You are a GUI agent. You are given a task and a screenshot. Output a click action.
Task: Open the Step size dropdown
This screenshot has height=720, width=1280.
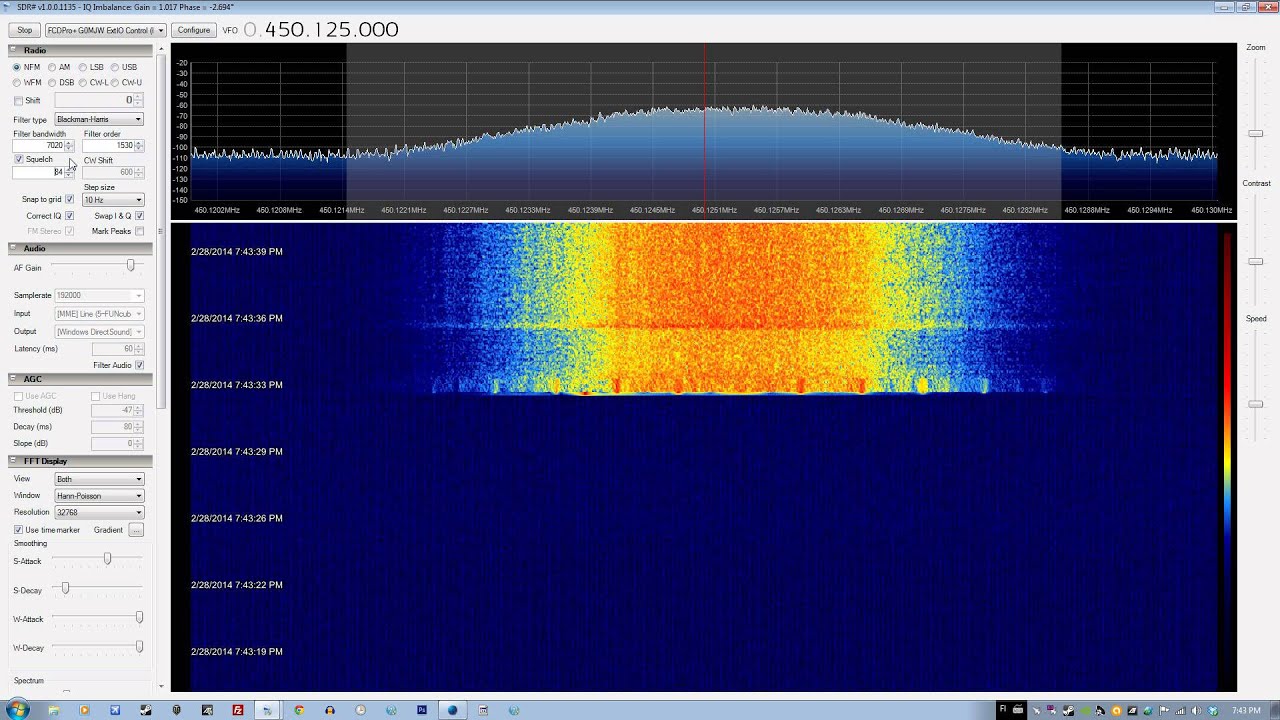(x=113, y=199)
